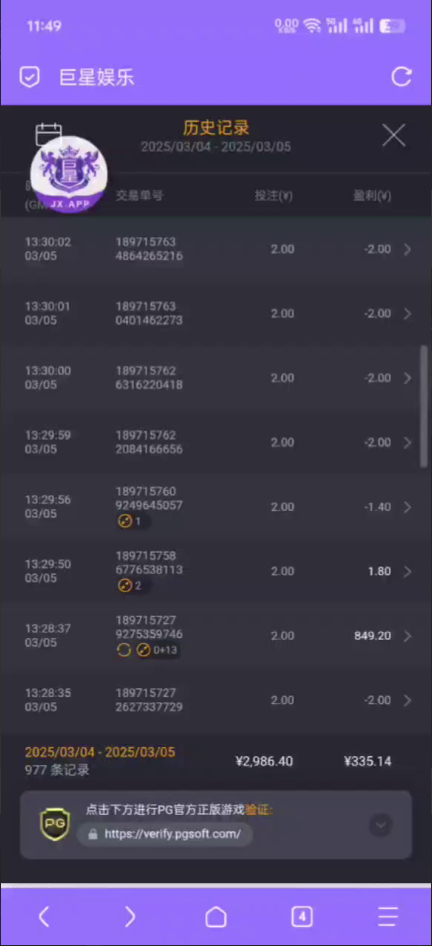Expand the 13:30:02 record chevron
Image resolution: width=432 pixels, height=946 pixels.
pyautogui.click(x=407, y=249)
